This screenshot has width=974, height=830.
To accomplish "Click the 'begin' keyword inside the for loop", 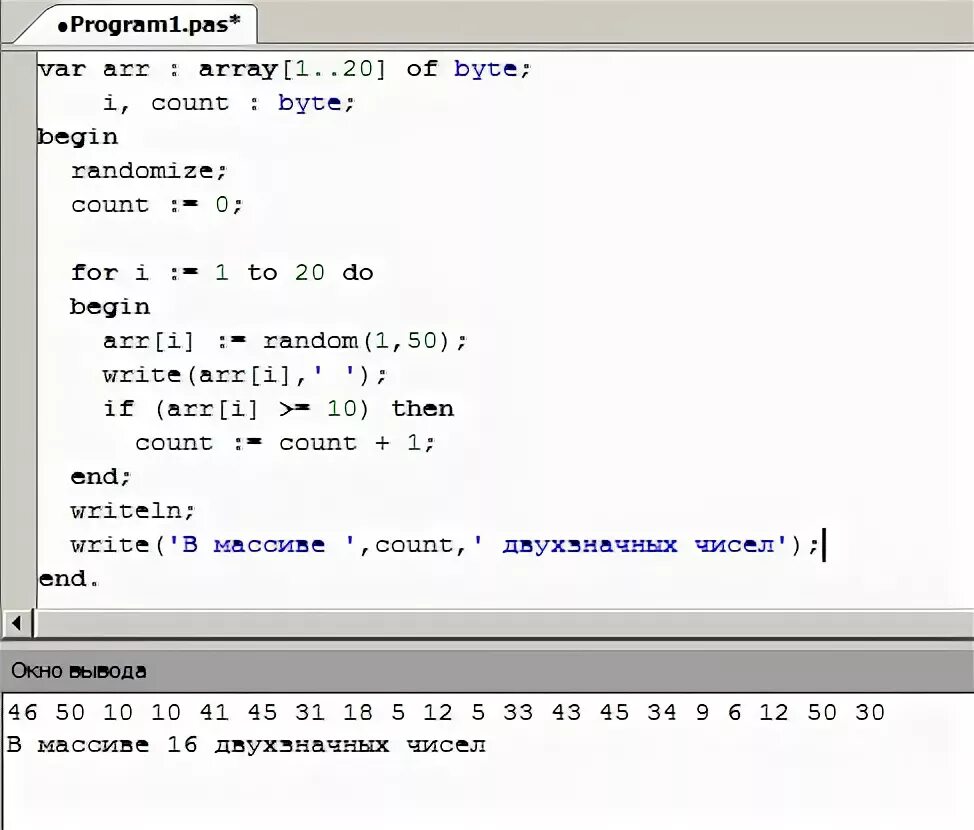I will tap(110, 307).
